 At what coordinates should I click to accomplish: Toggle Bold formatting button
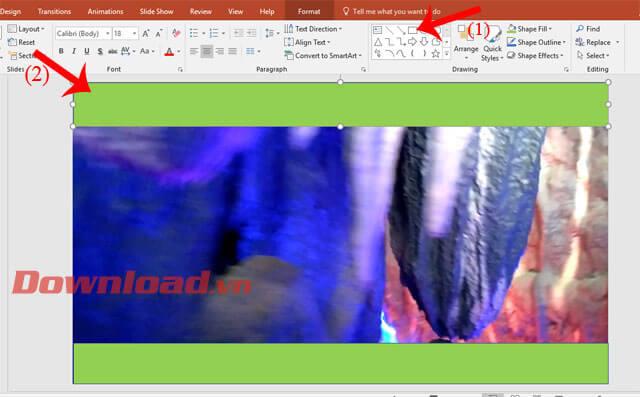pyautogui.click(x=61, y=51)
